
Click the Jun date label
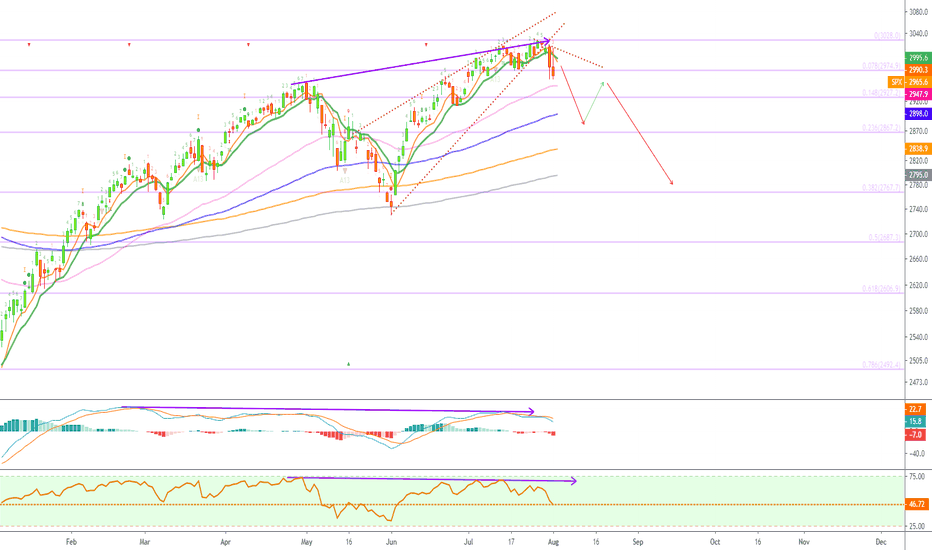tap(391, 542)
